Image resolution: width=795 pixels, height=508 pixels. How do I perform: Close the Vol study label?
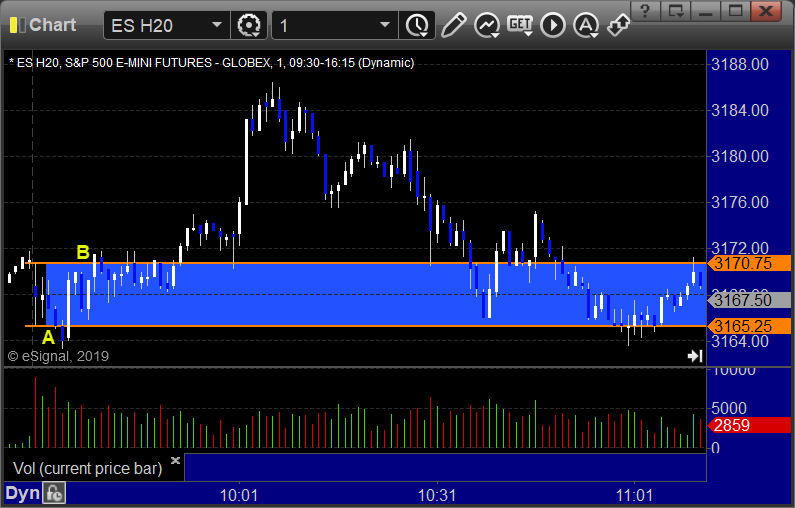[x=175, y=460]
